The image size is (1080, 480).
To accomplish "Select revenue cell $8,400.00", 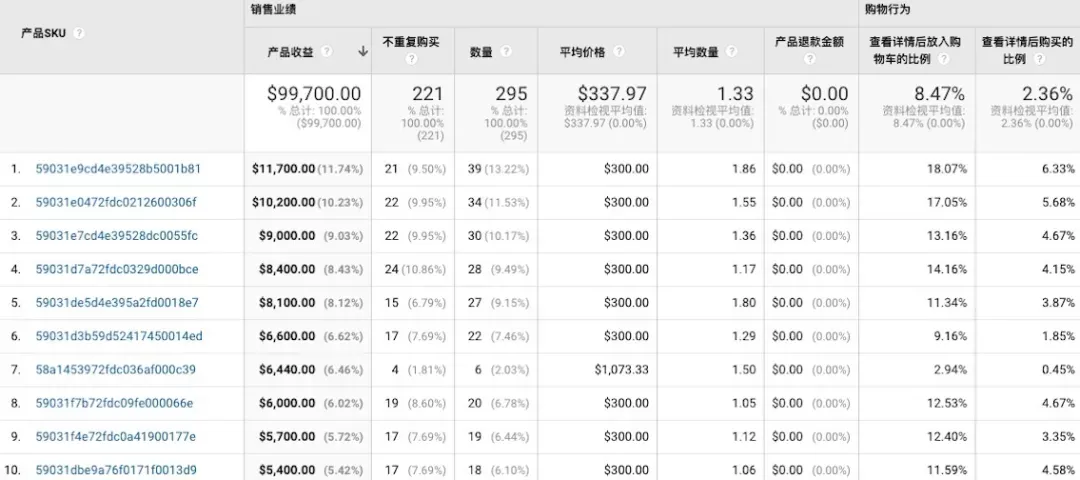I will (287, 269).
